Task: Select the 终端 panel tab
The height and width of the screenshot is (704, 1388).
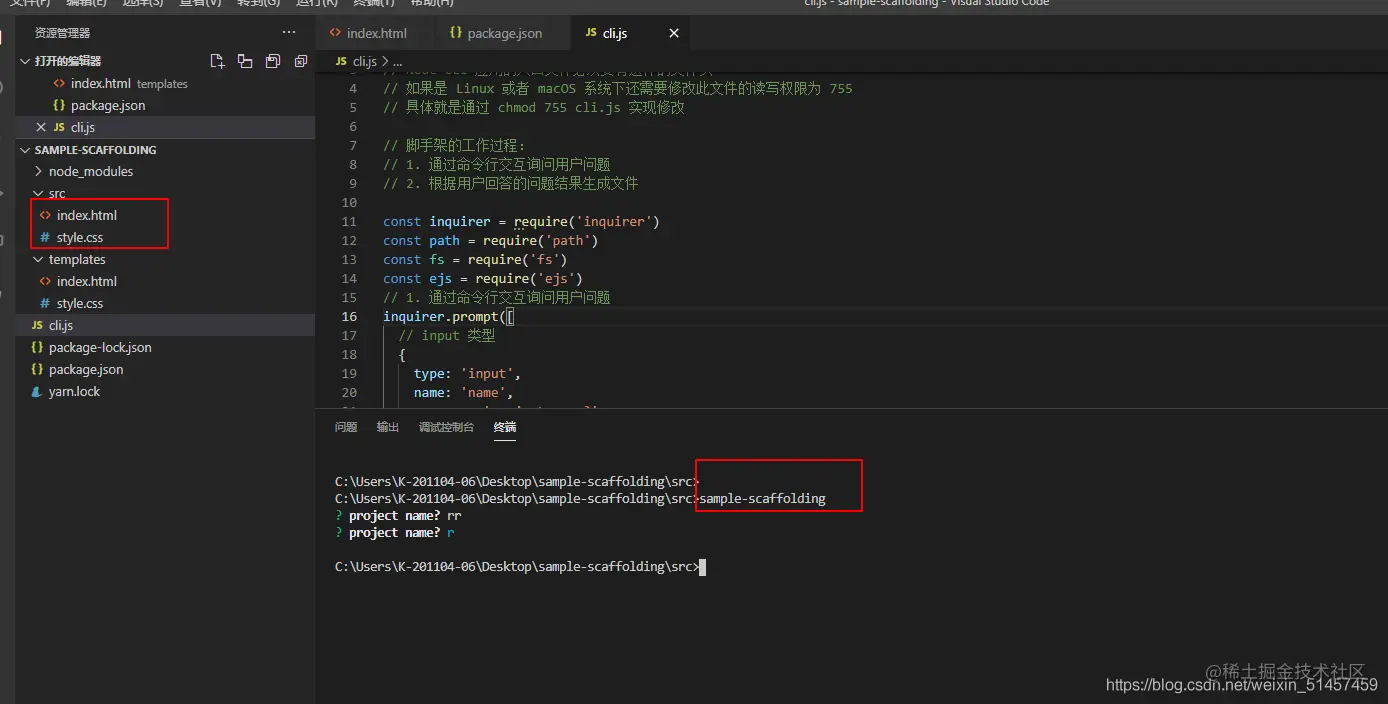Action: click(x=505, y=427)
